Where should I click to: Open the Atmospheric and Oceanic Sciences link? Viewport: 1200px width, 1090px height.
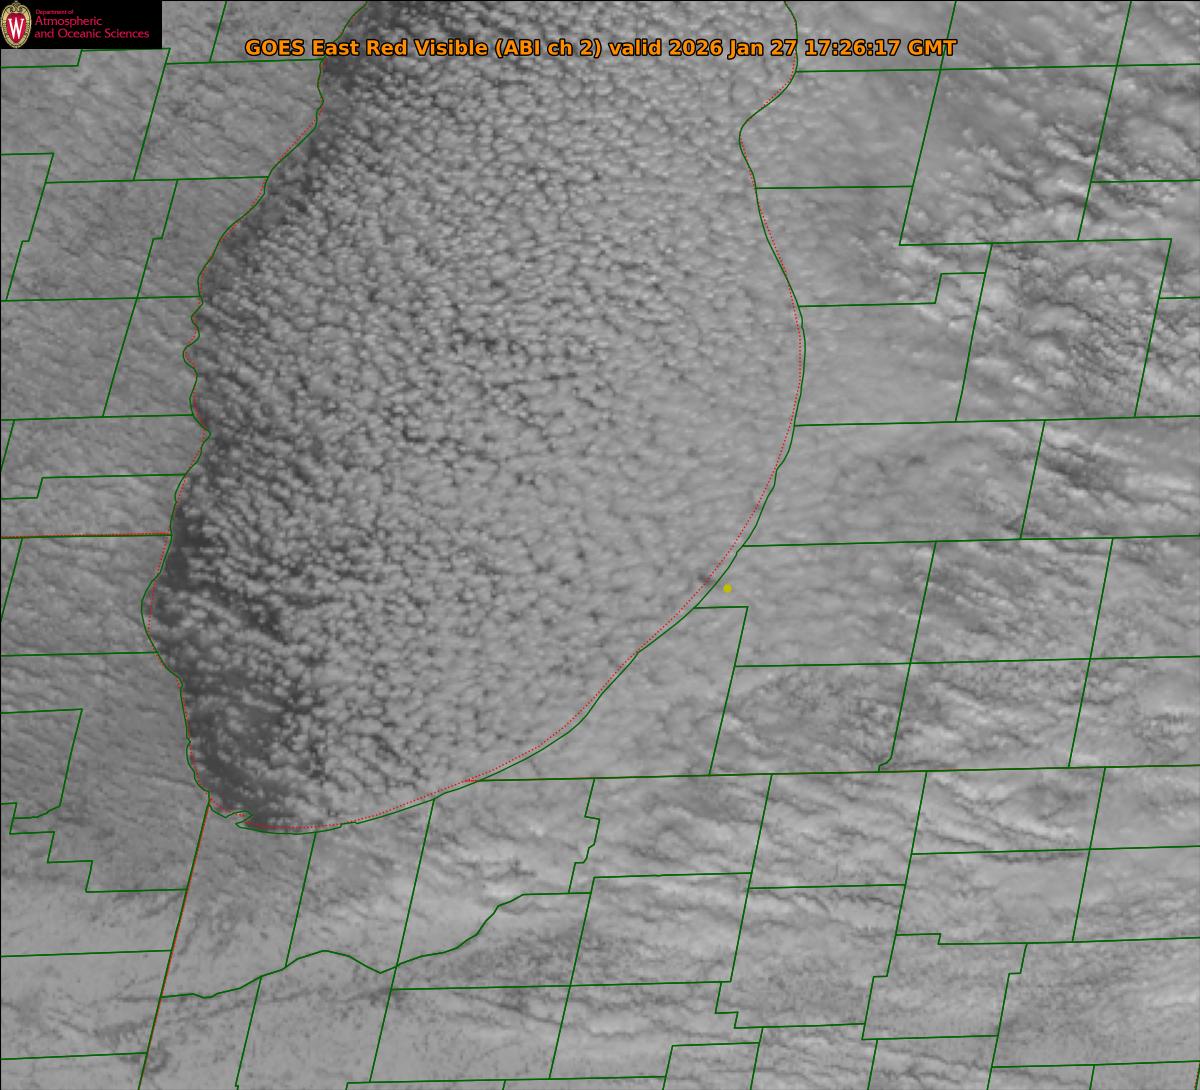(x=91, y=29)
